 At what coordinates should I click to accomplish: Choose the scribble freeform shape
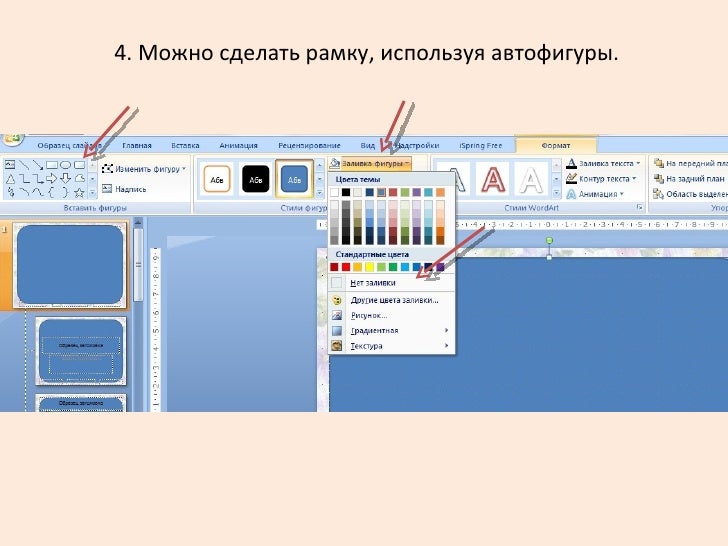pos(10,192)
